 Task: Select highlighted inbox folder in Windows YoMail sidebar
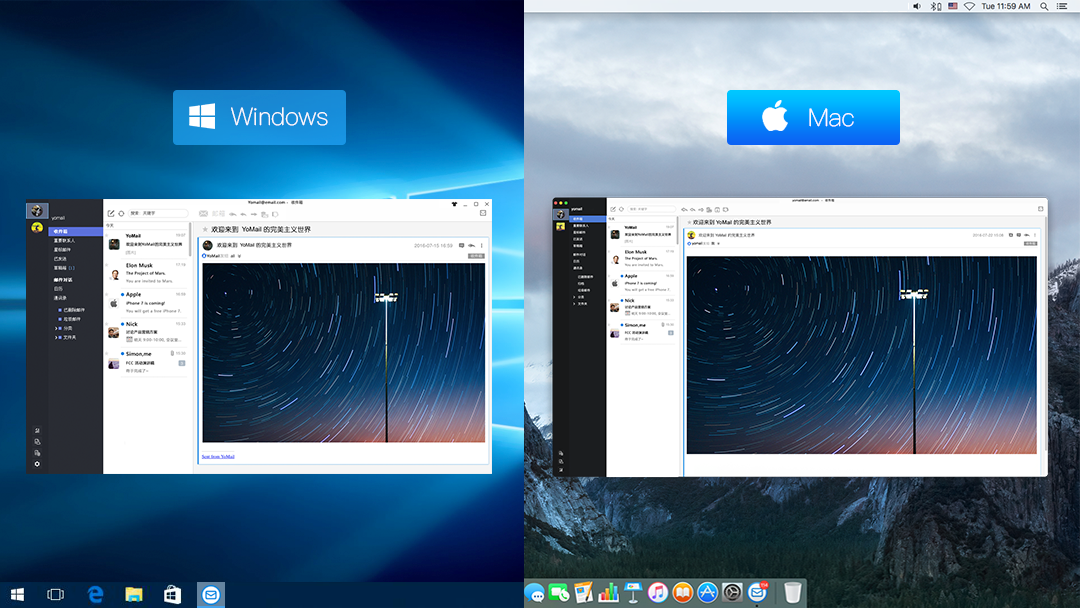point(76,231)
